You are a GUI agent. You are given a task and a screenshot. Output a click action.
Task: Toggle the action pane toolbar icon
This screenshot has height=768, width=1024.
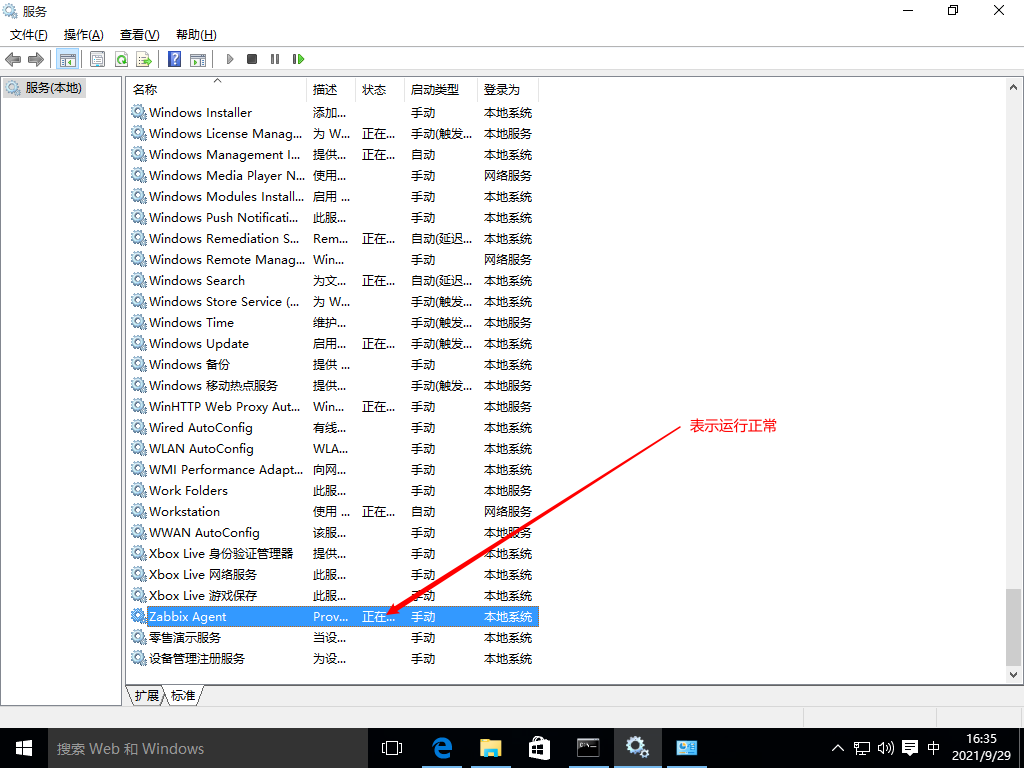tap(198, 59)
